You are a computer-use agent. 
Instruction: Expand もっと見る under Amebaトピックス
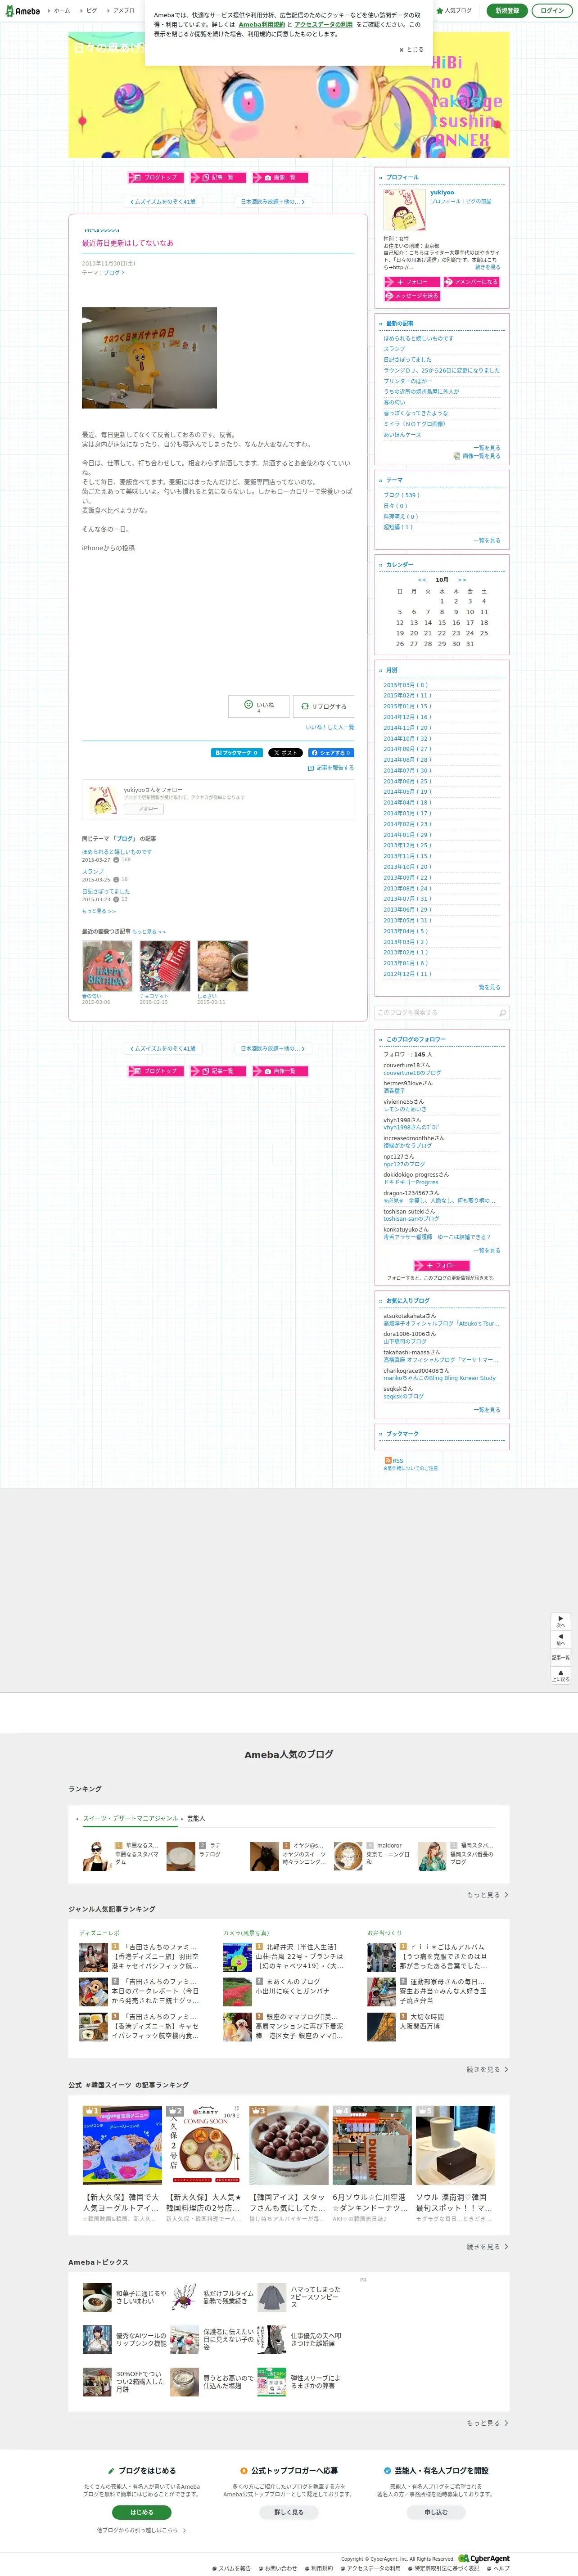487,2423
